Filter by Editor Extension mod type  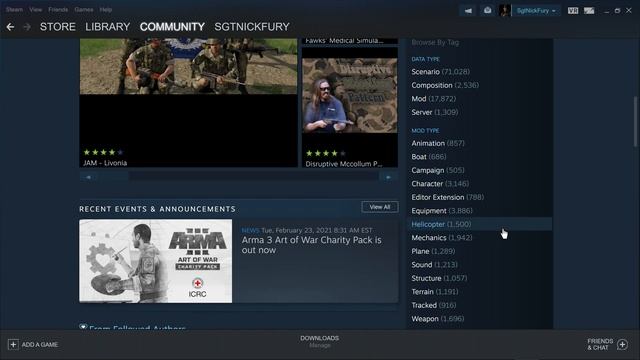[x=447, y=197]
